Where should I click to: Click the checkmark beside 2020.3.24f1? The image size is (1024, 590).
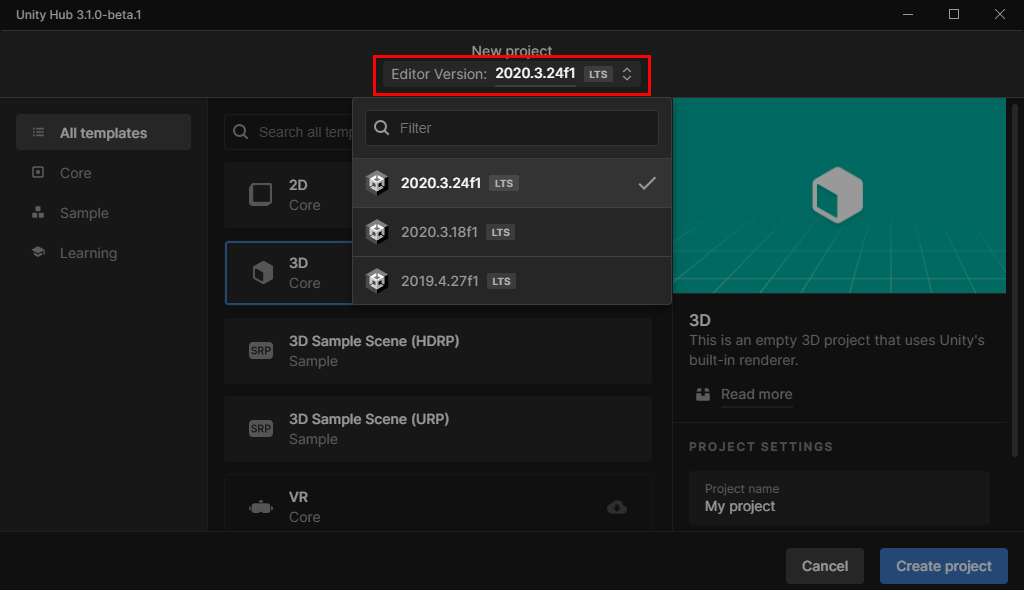click(x=645, y=182)
